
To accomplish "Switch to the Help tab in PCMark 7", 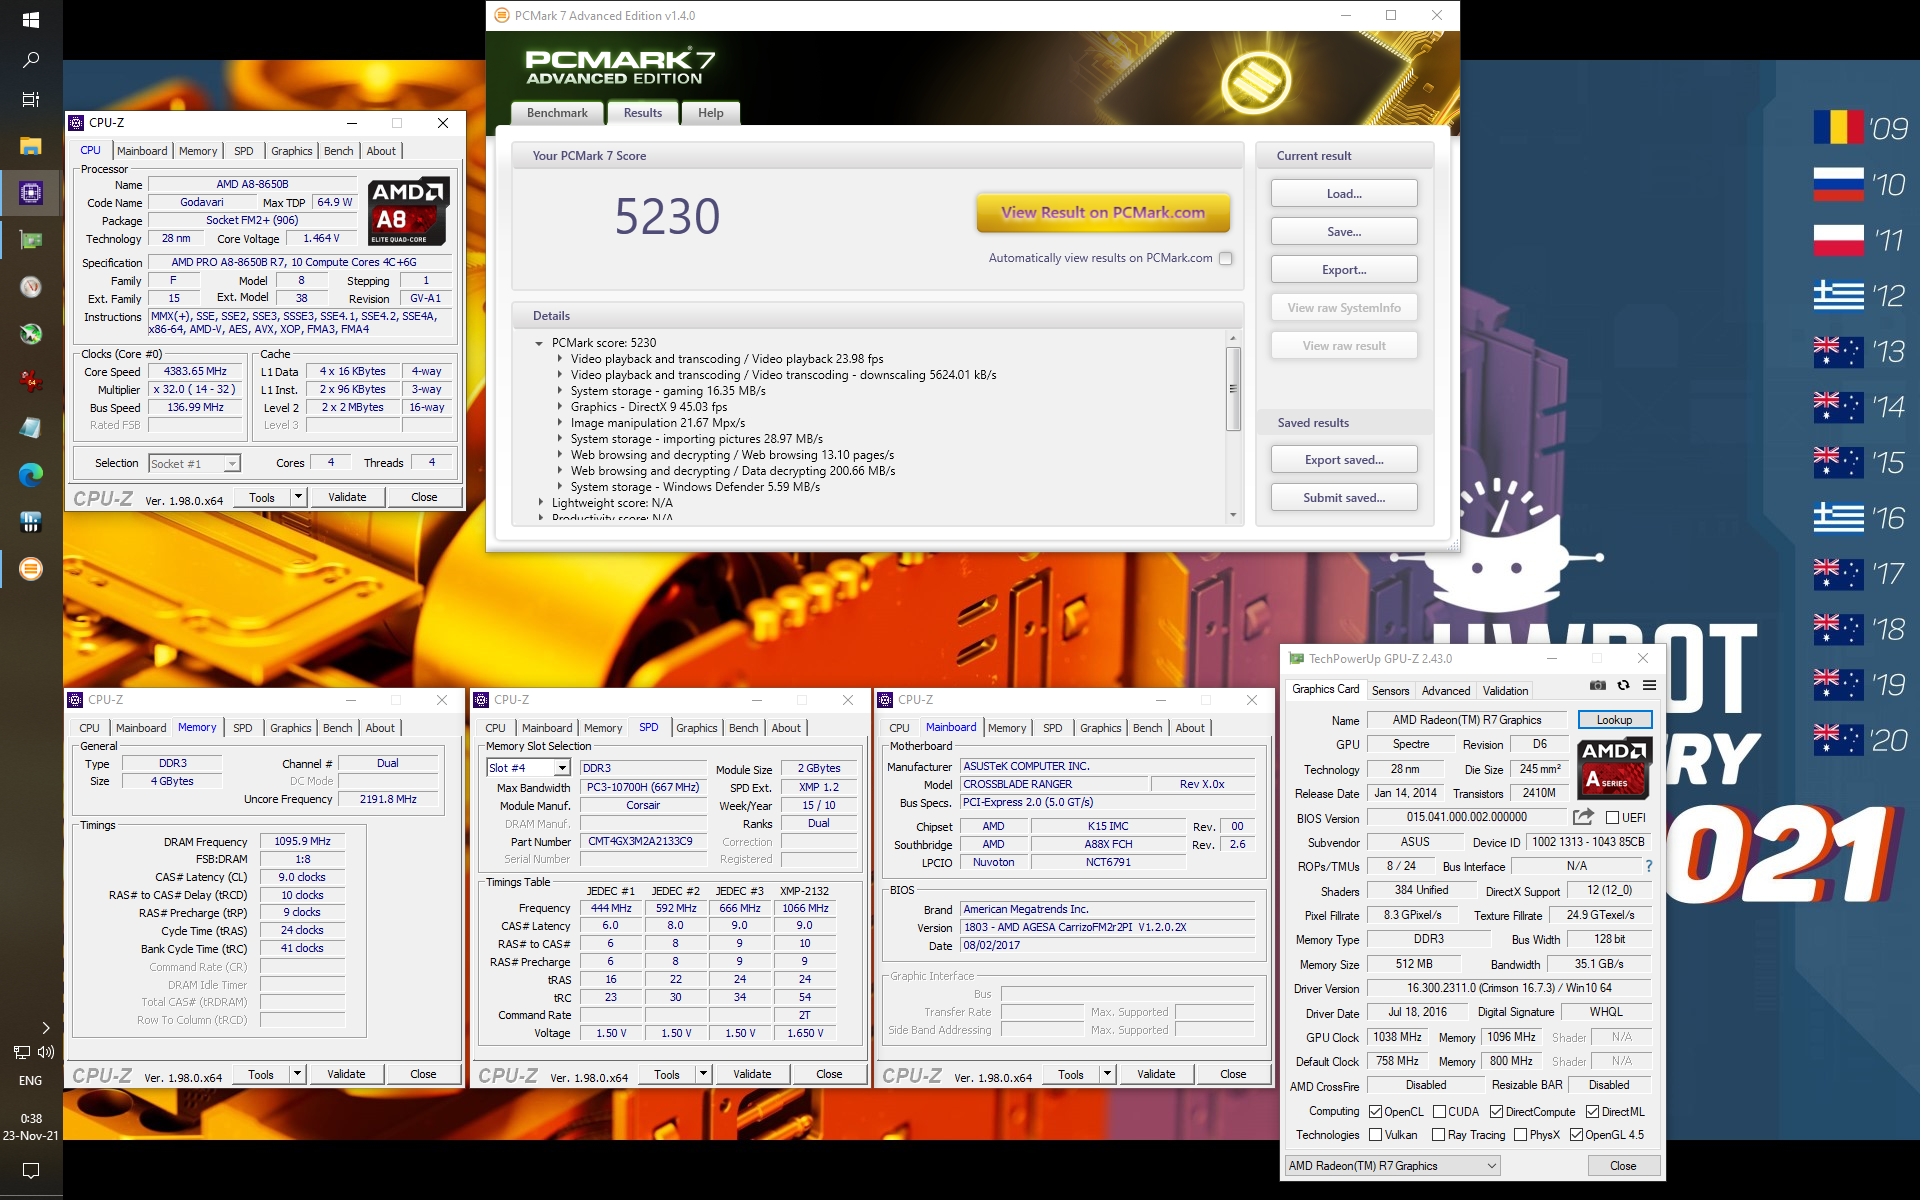I will (x=711, y=113).
